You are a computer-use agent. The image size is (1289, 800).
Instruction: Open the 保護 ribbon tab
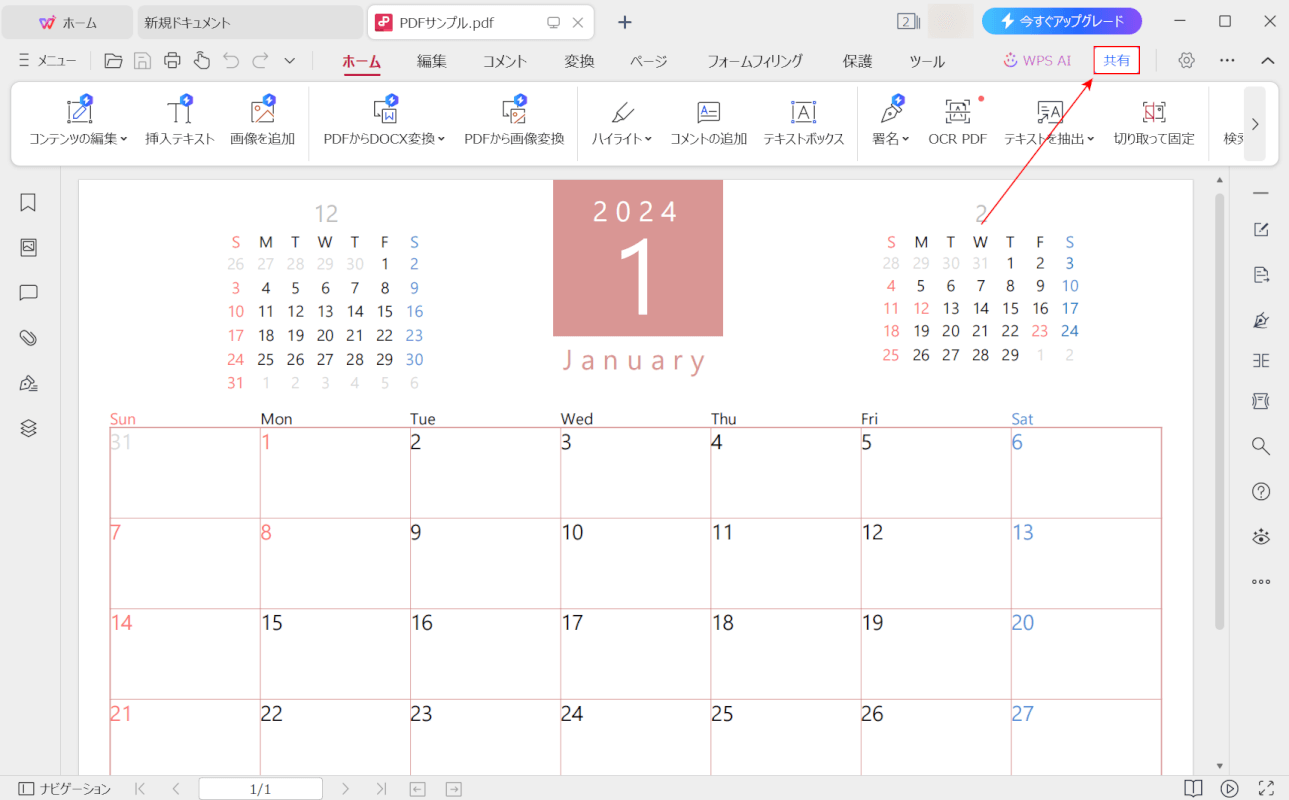click(857, 61)
